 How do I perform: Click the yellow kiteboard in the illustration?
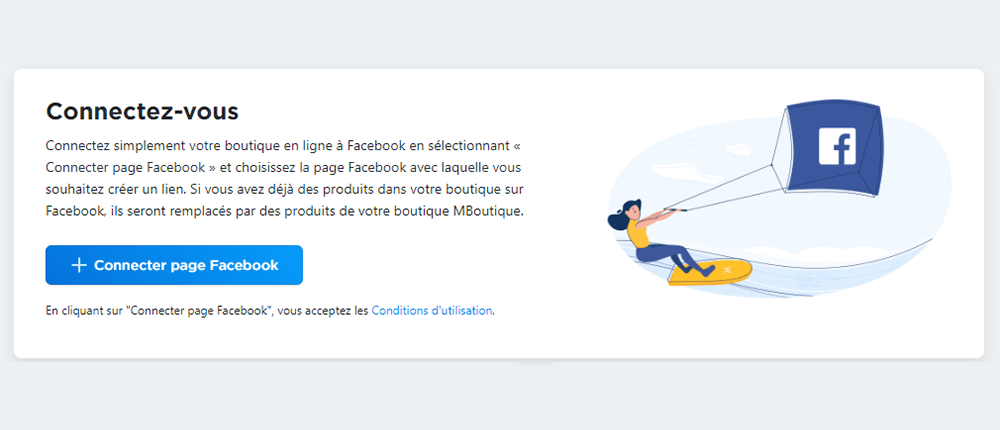(x=710, y=272)
